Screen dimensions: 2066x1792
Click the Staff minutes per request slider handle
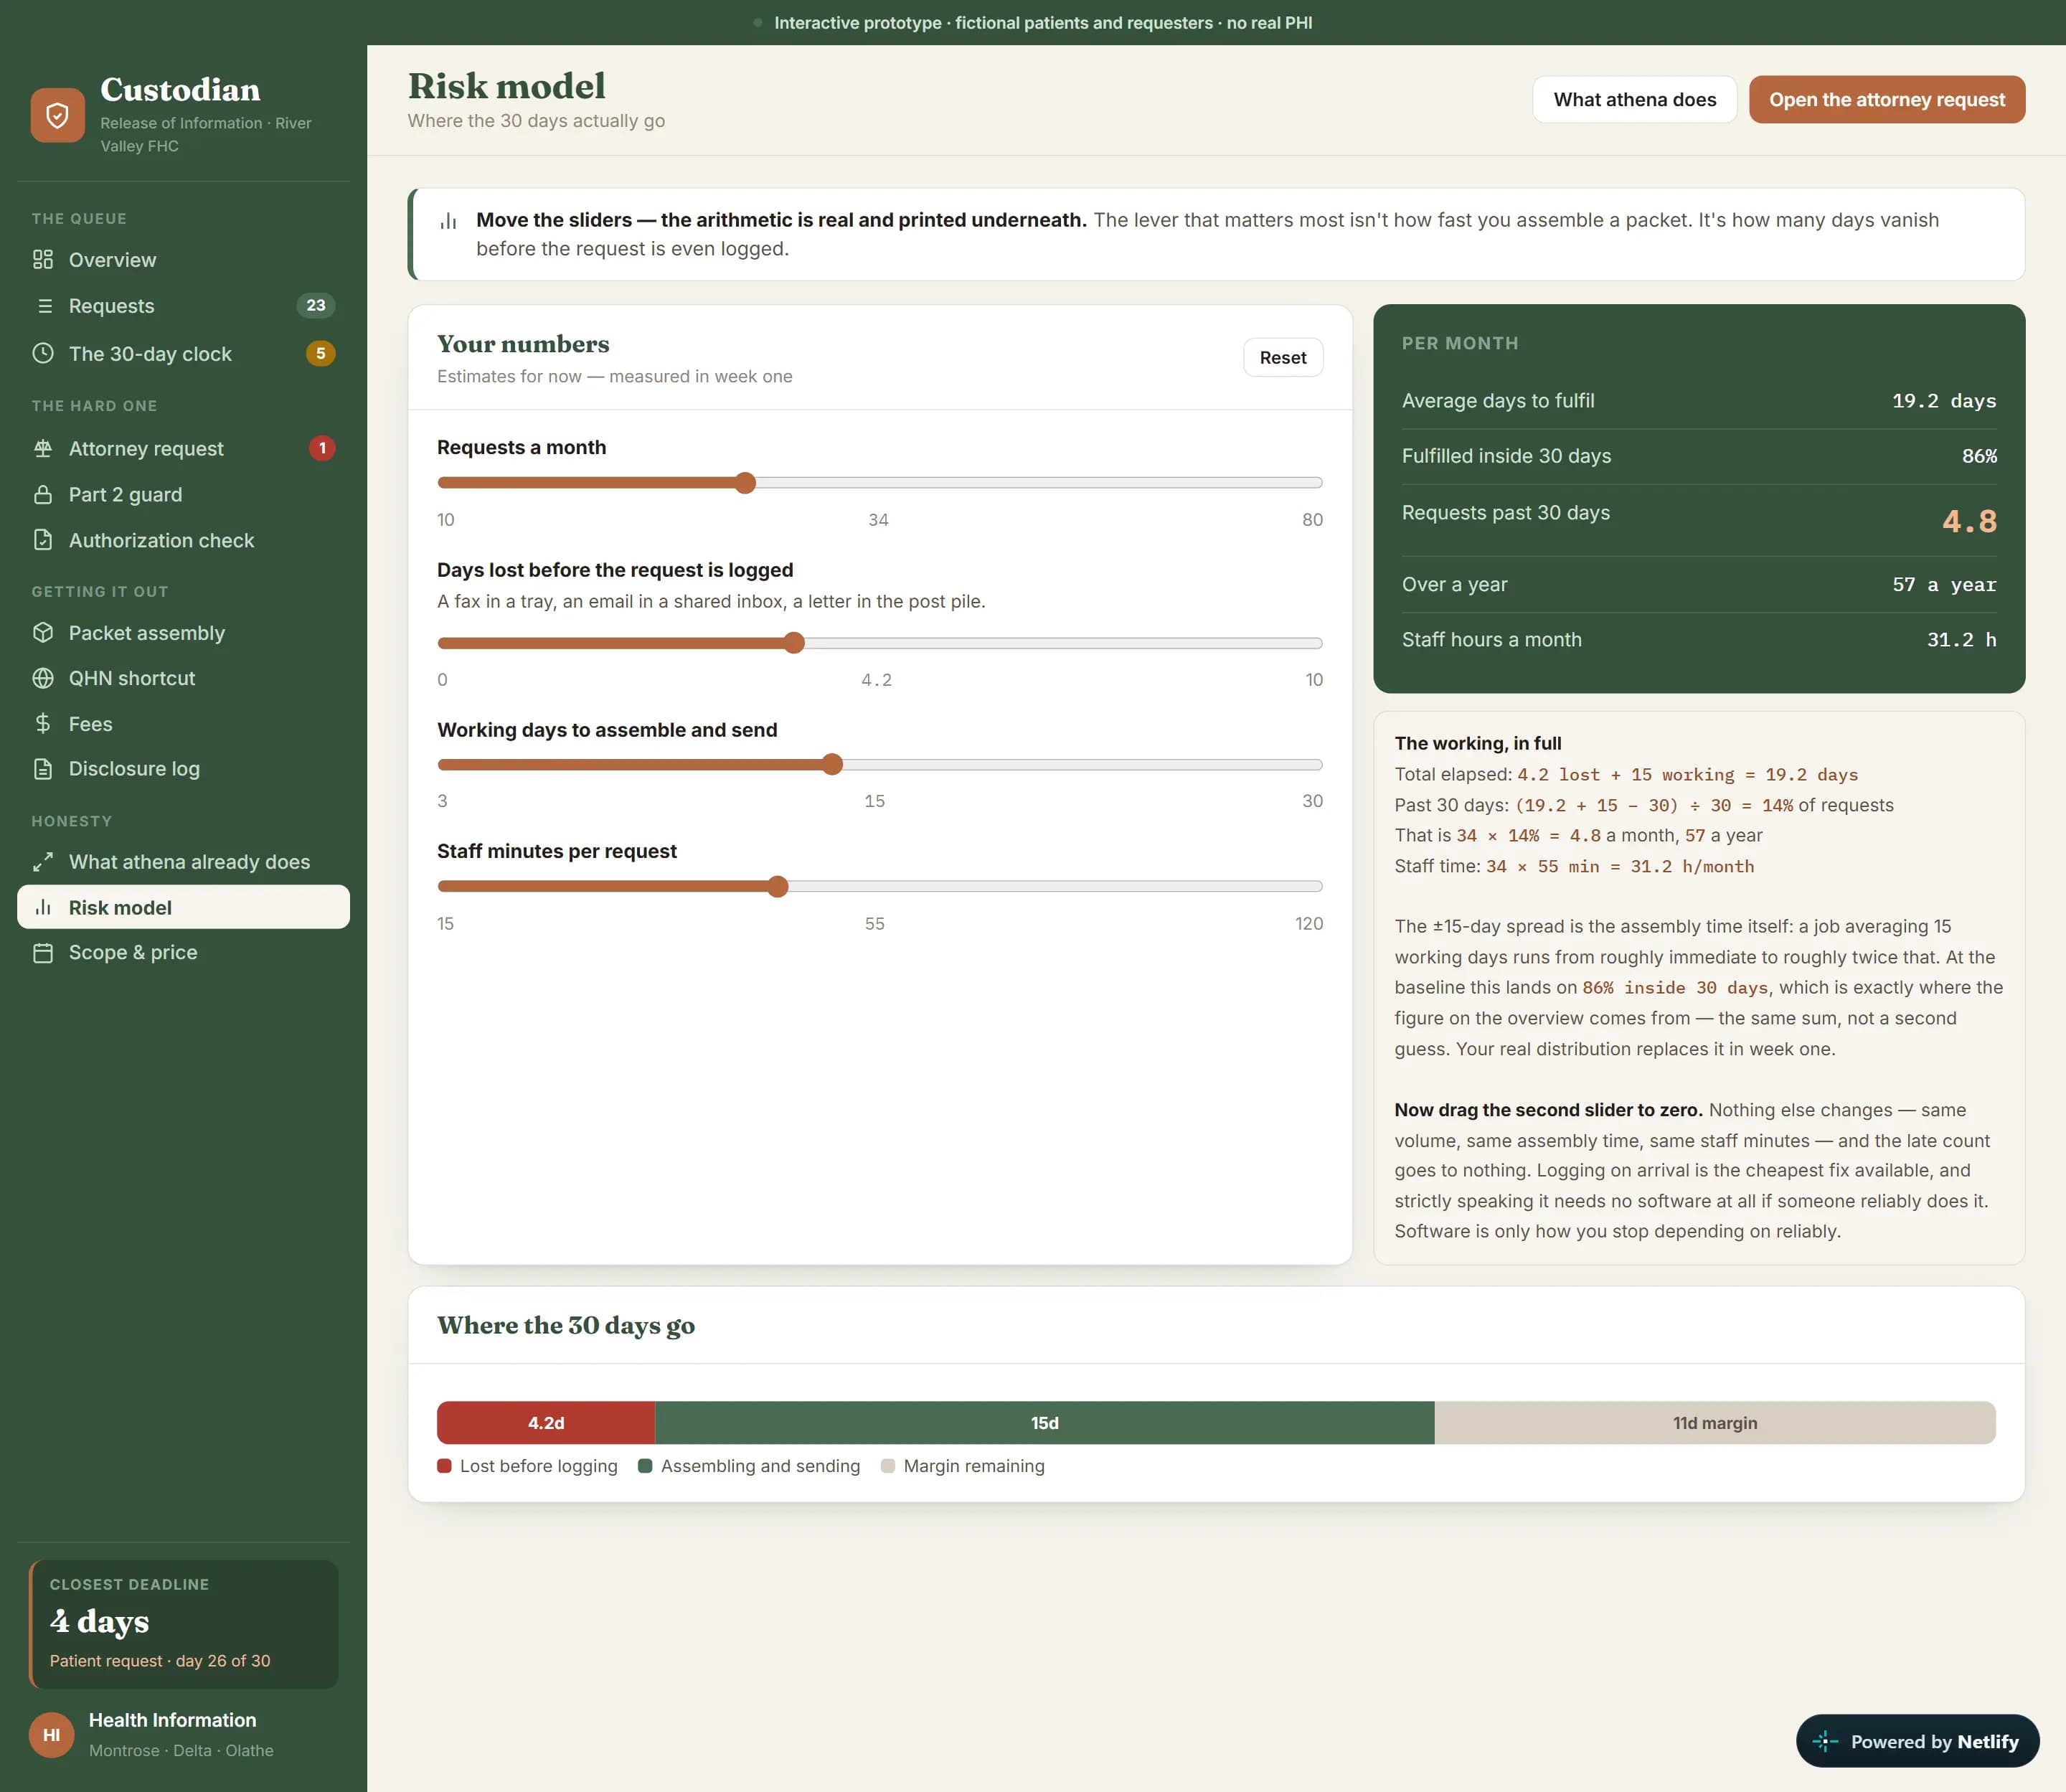[778, 887]
